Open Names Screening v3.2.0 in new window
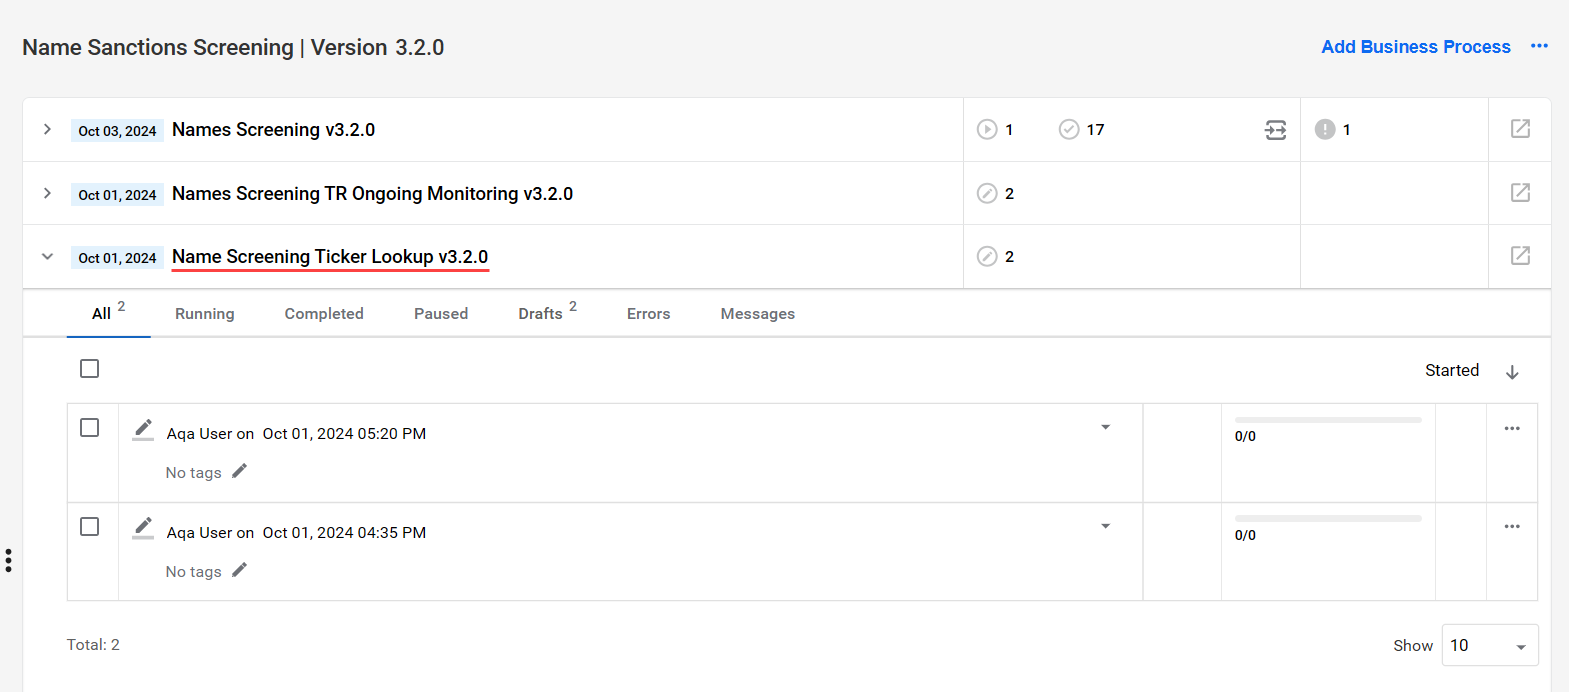Screen dimensions: 1569x692 tap(1520, 129)
